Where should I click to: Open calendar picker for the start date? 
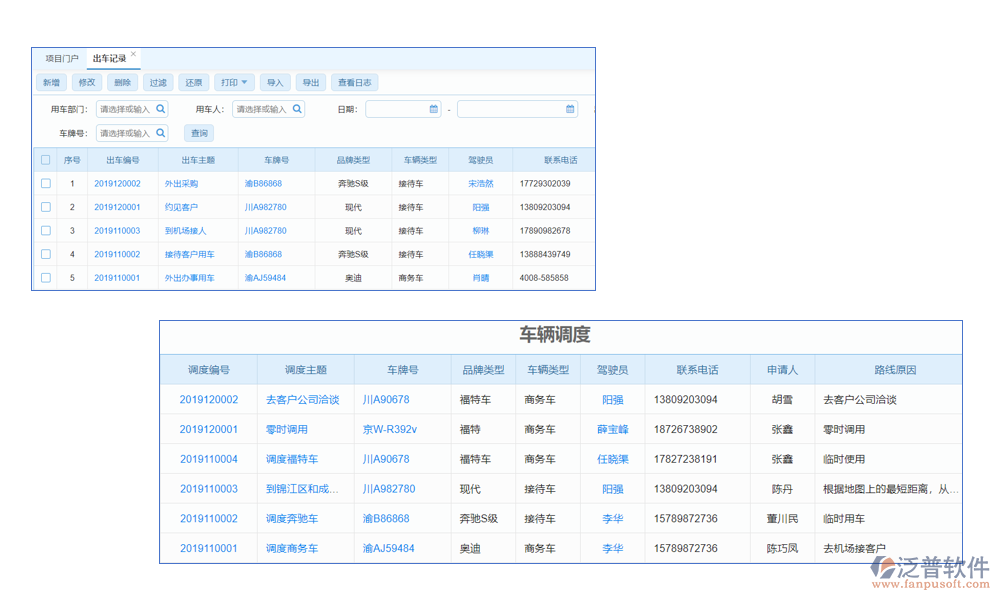[x=432, y=108]
